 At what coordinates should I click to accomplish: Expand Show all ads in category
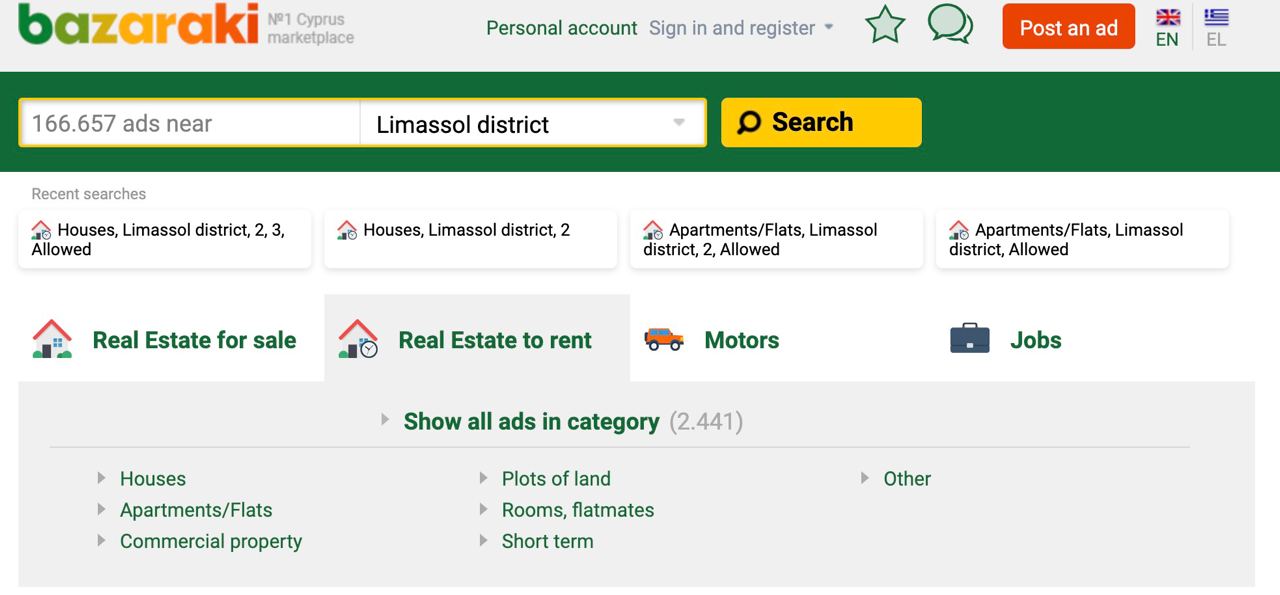(x=530, y=421)
